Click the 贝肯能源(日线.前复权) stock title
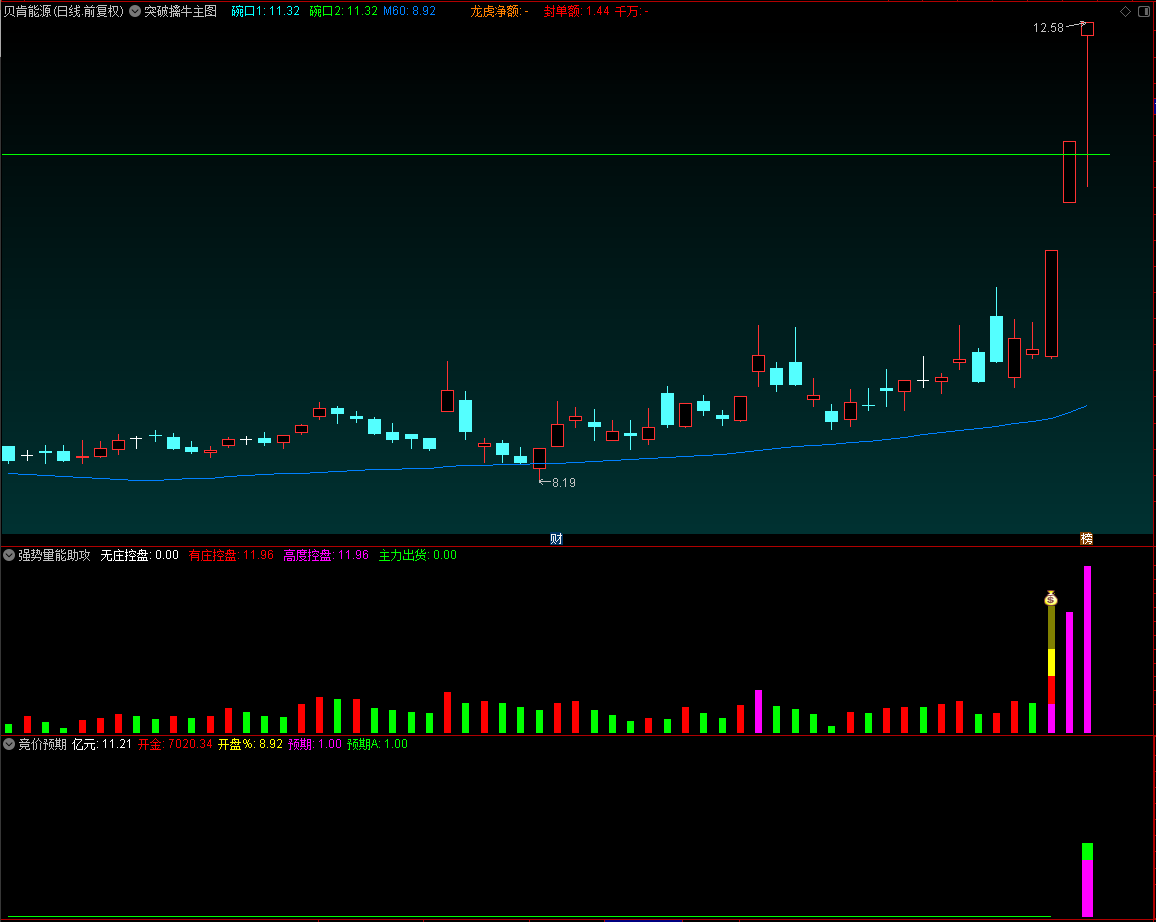1156x922 pixels. tap(64, 11)
